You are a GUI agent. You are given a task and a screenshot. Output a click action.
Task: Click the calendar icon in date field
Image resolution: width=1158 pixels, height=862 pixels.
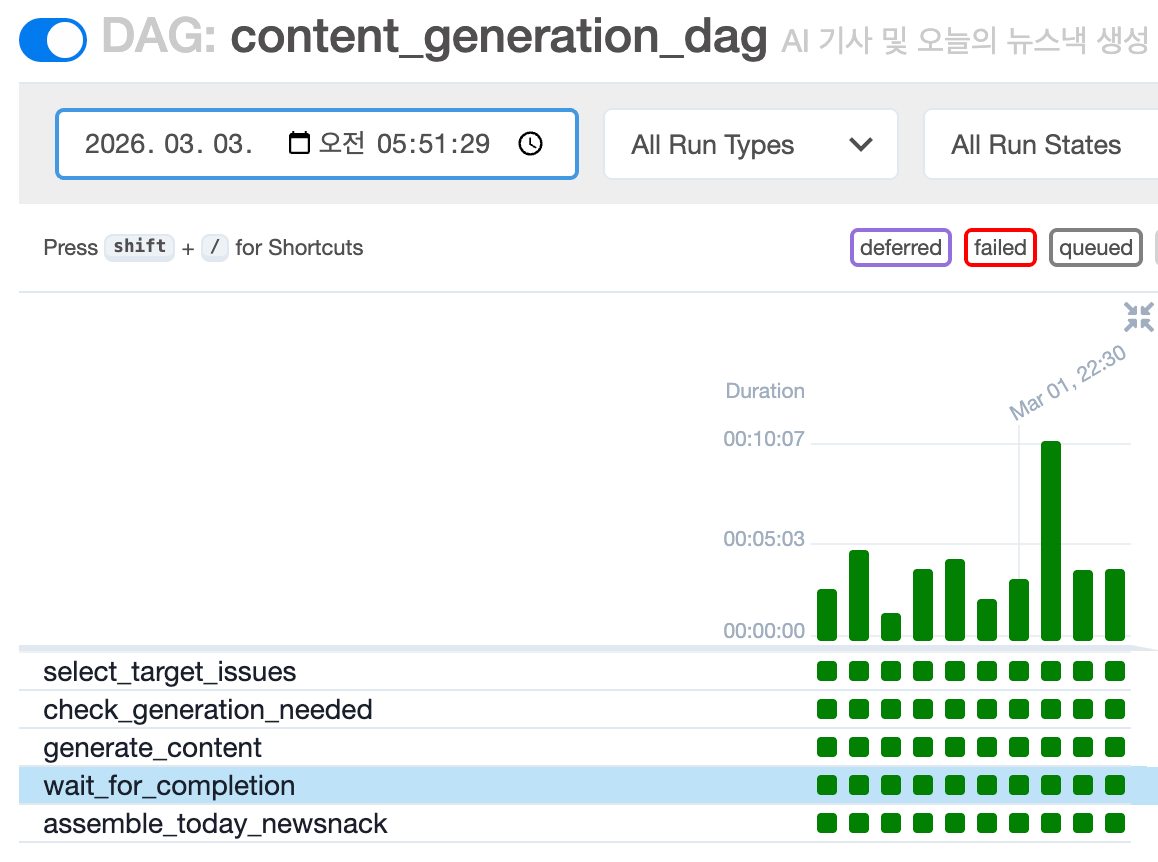click(299, 143)
